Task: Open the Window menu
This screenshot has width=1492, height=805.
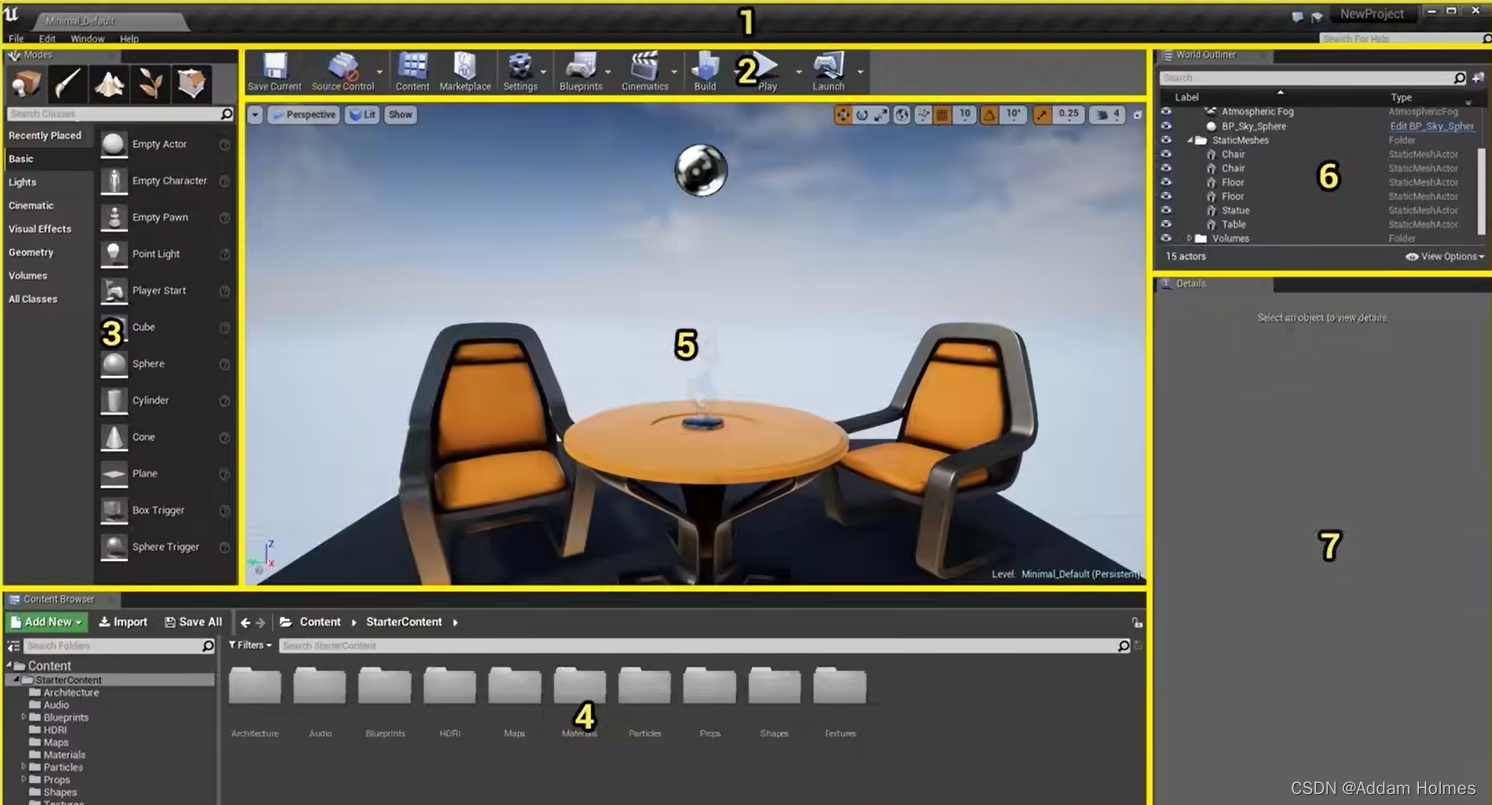Action: [x=87, y=39]
